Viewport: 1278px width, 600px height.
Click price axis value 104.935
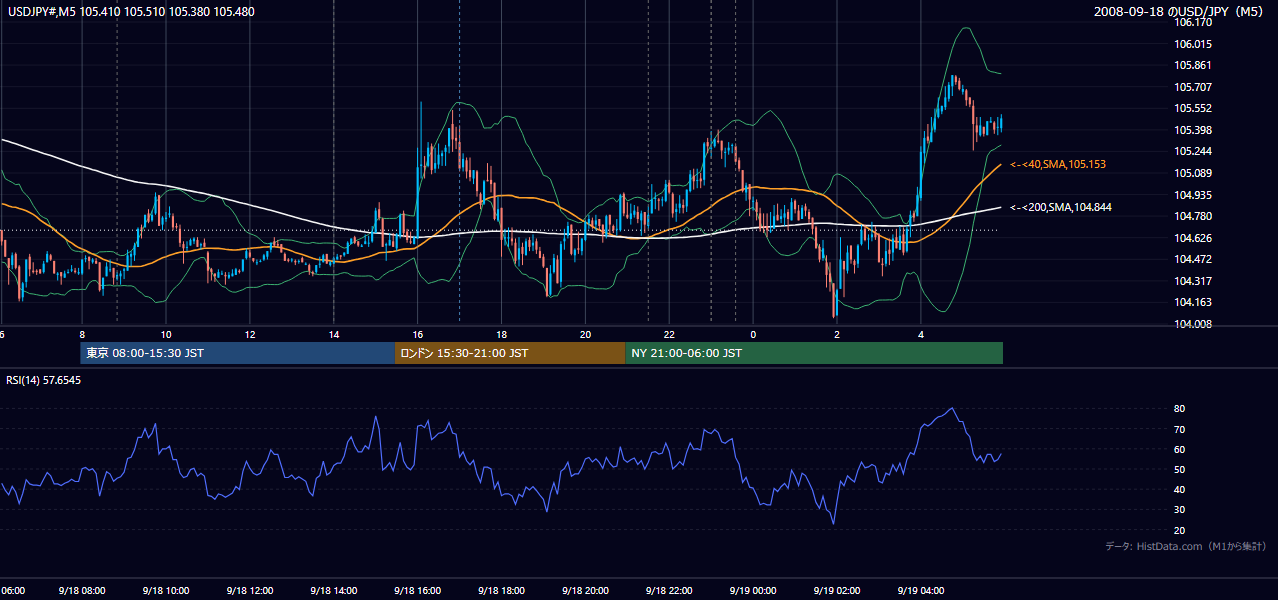(x=1193, y=195)
